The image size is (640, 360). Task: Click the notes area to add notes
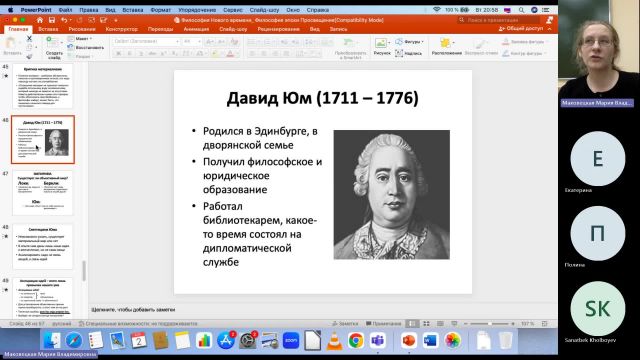322,309
